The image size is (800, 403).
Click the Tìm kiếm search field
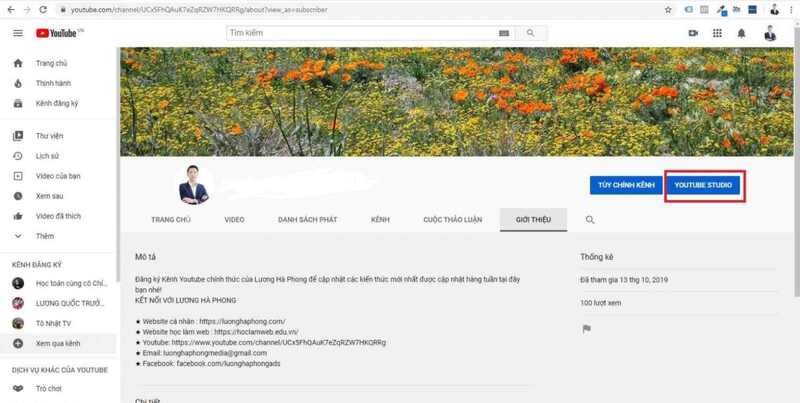pyautogui.click(x=370, y=33)
